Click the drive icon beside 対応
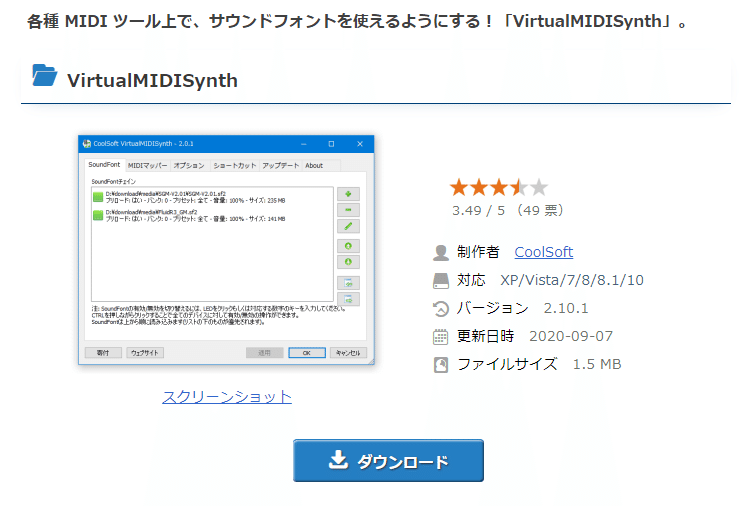The image size is (753, 506). (440, 281)
